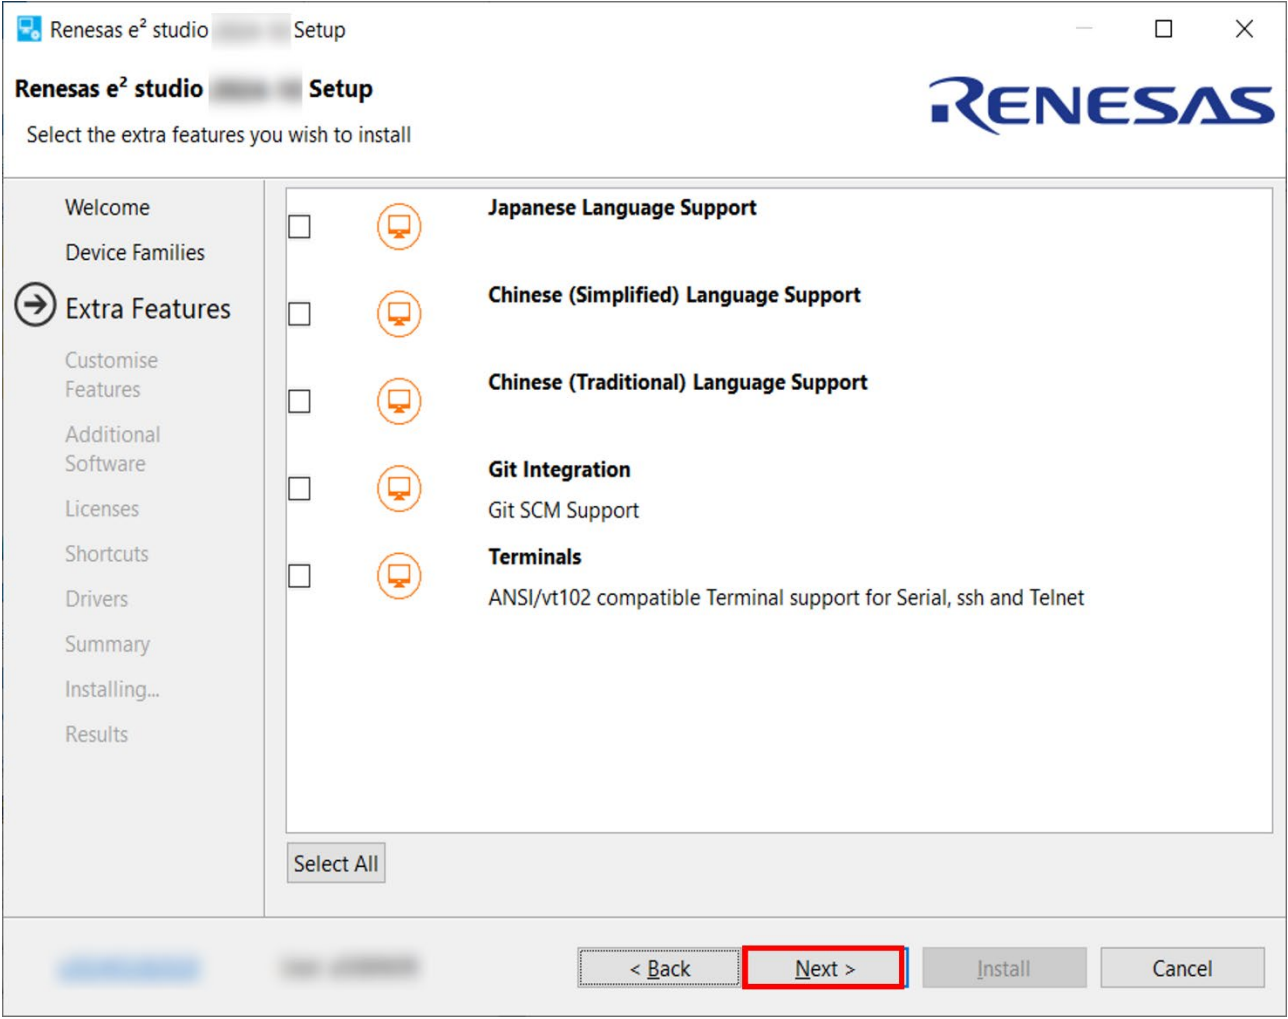The width and height of the screenshot is (1288, 1019).
Task: Toggle the Terminals feature checkbox
Action: (299, 576)
